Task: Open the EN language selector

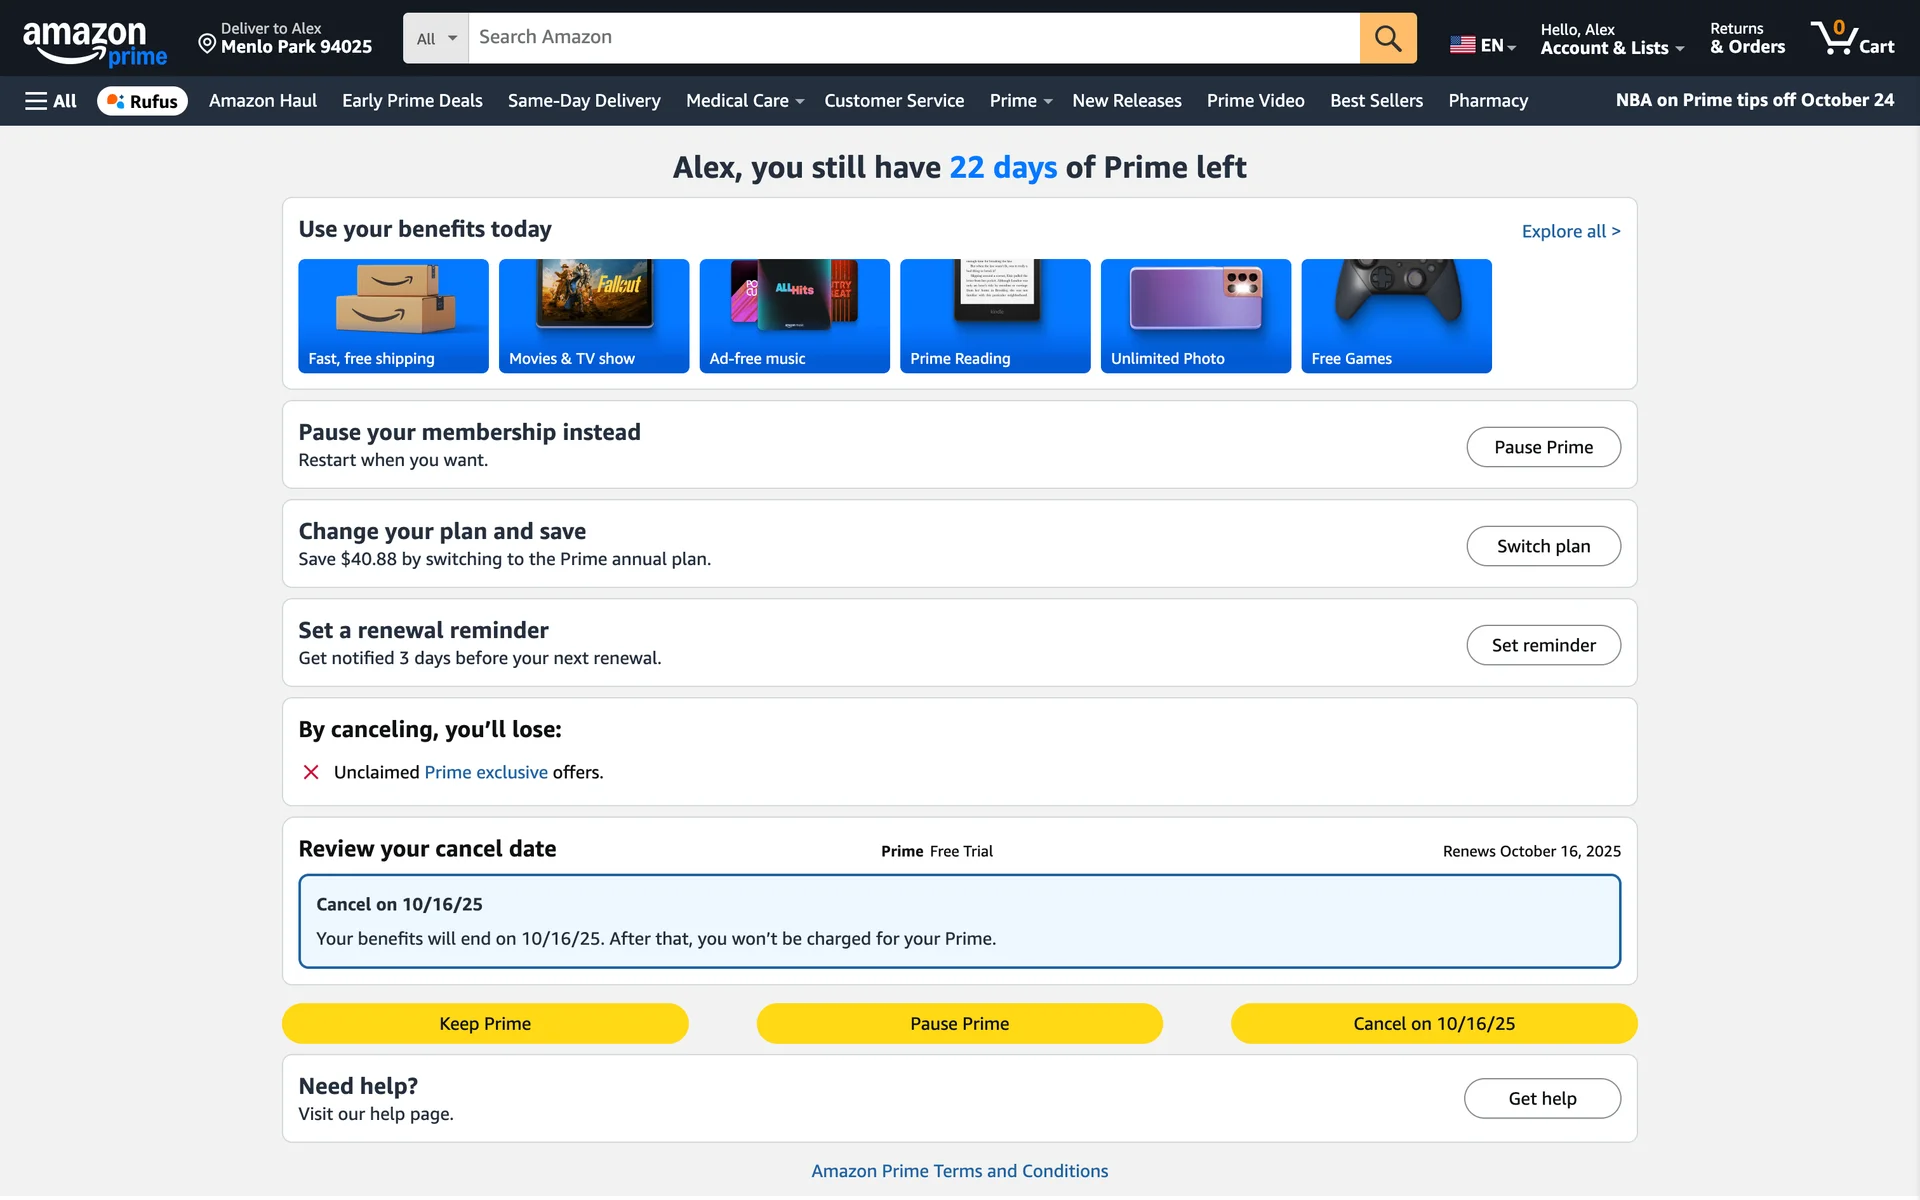Action: [1482, 45]
